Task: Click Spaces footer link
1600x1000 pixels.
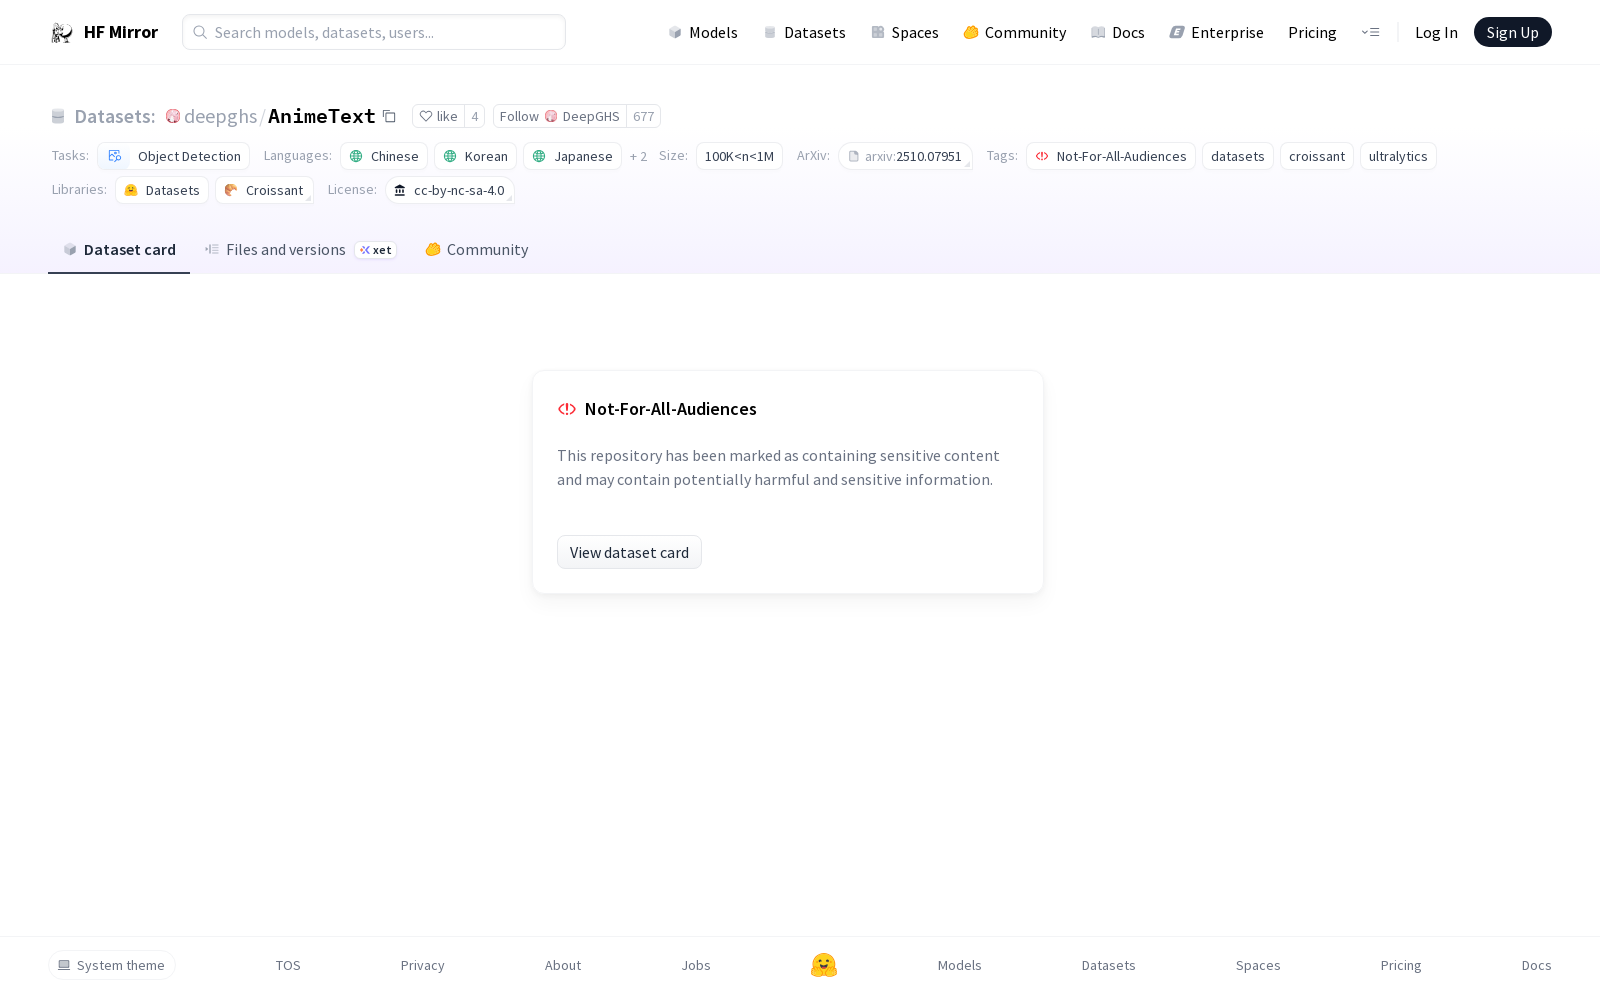Action: 1258,965
